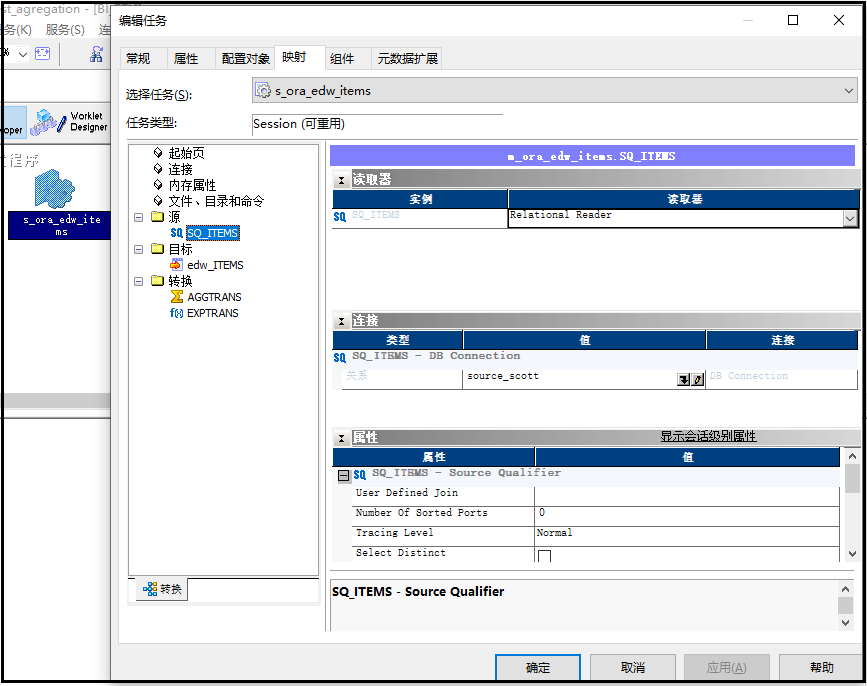Collapse the 目标 folder node
The image size is (867, 686).
click(139, 249)
